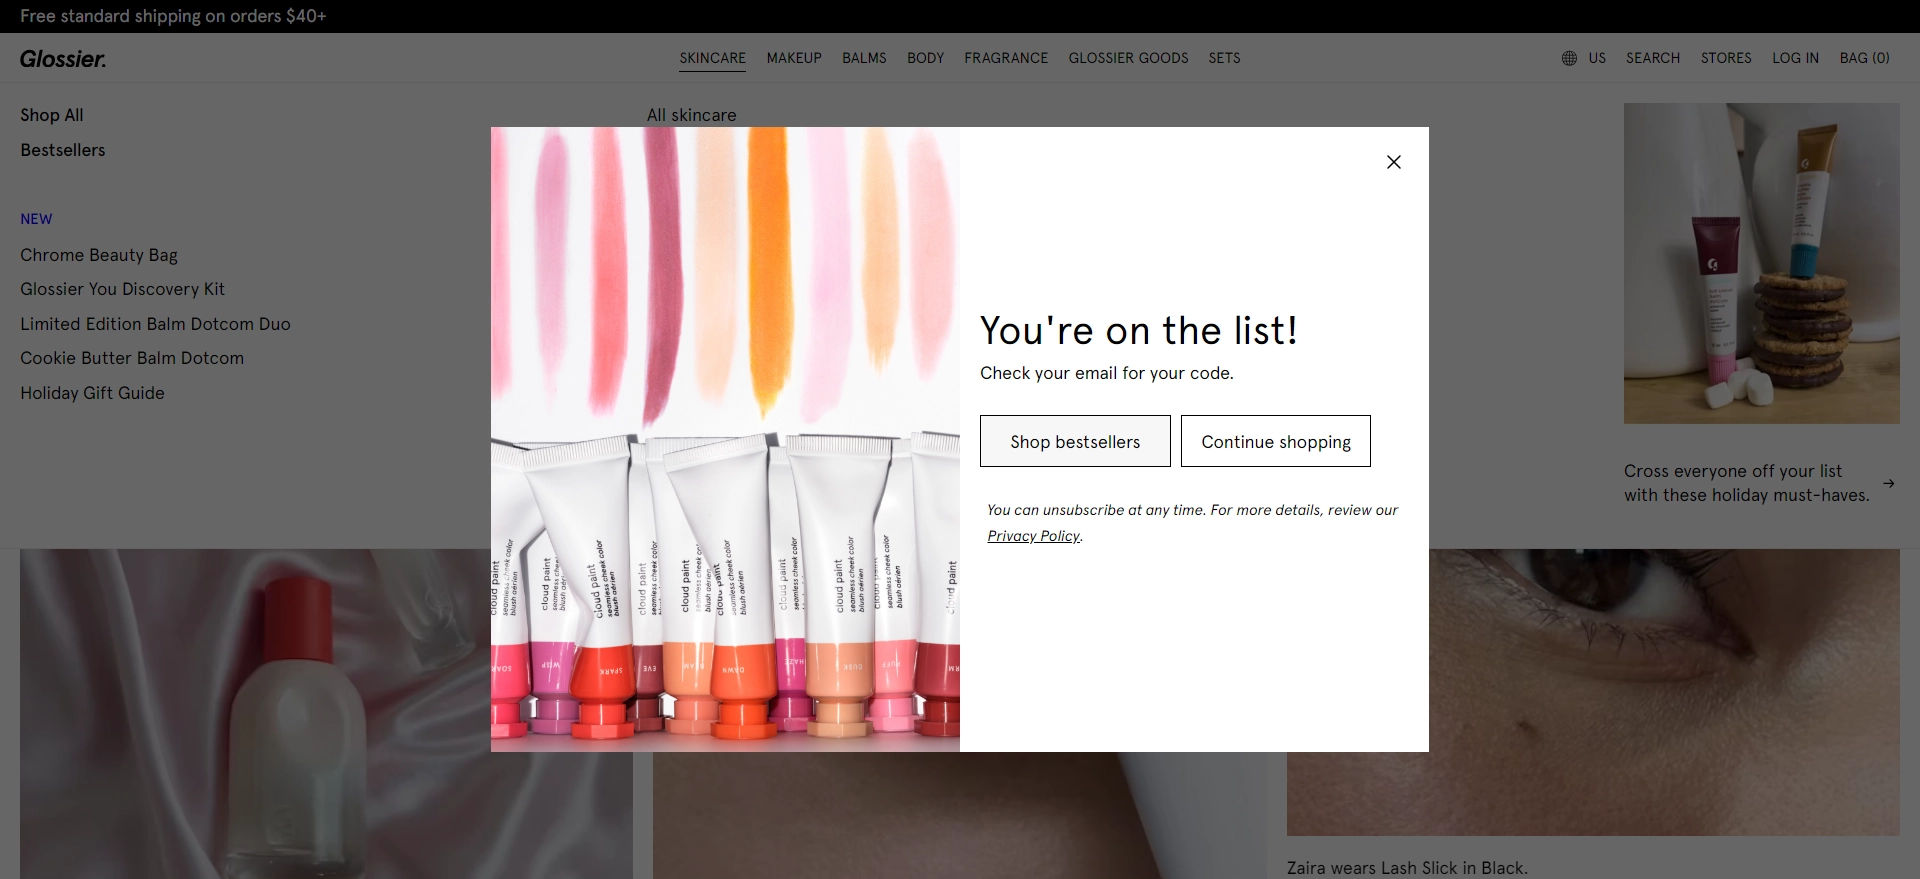Select the US region selector text
This screenshot has height=879, width=1920.
pyautogui.click(x=1597, y=58)
